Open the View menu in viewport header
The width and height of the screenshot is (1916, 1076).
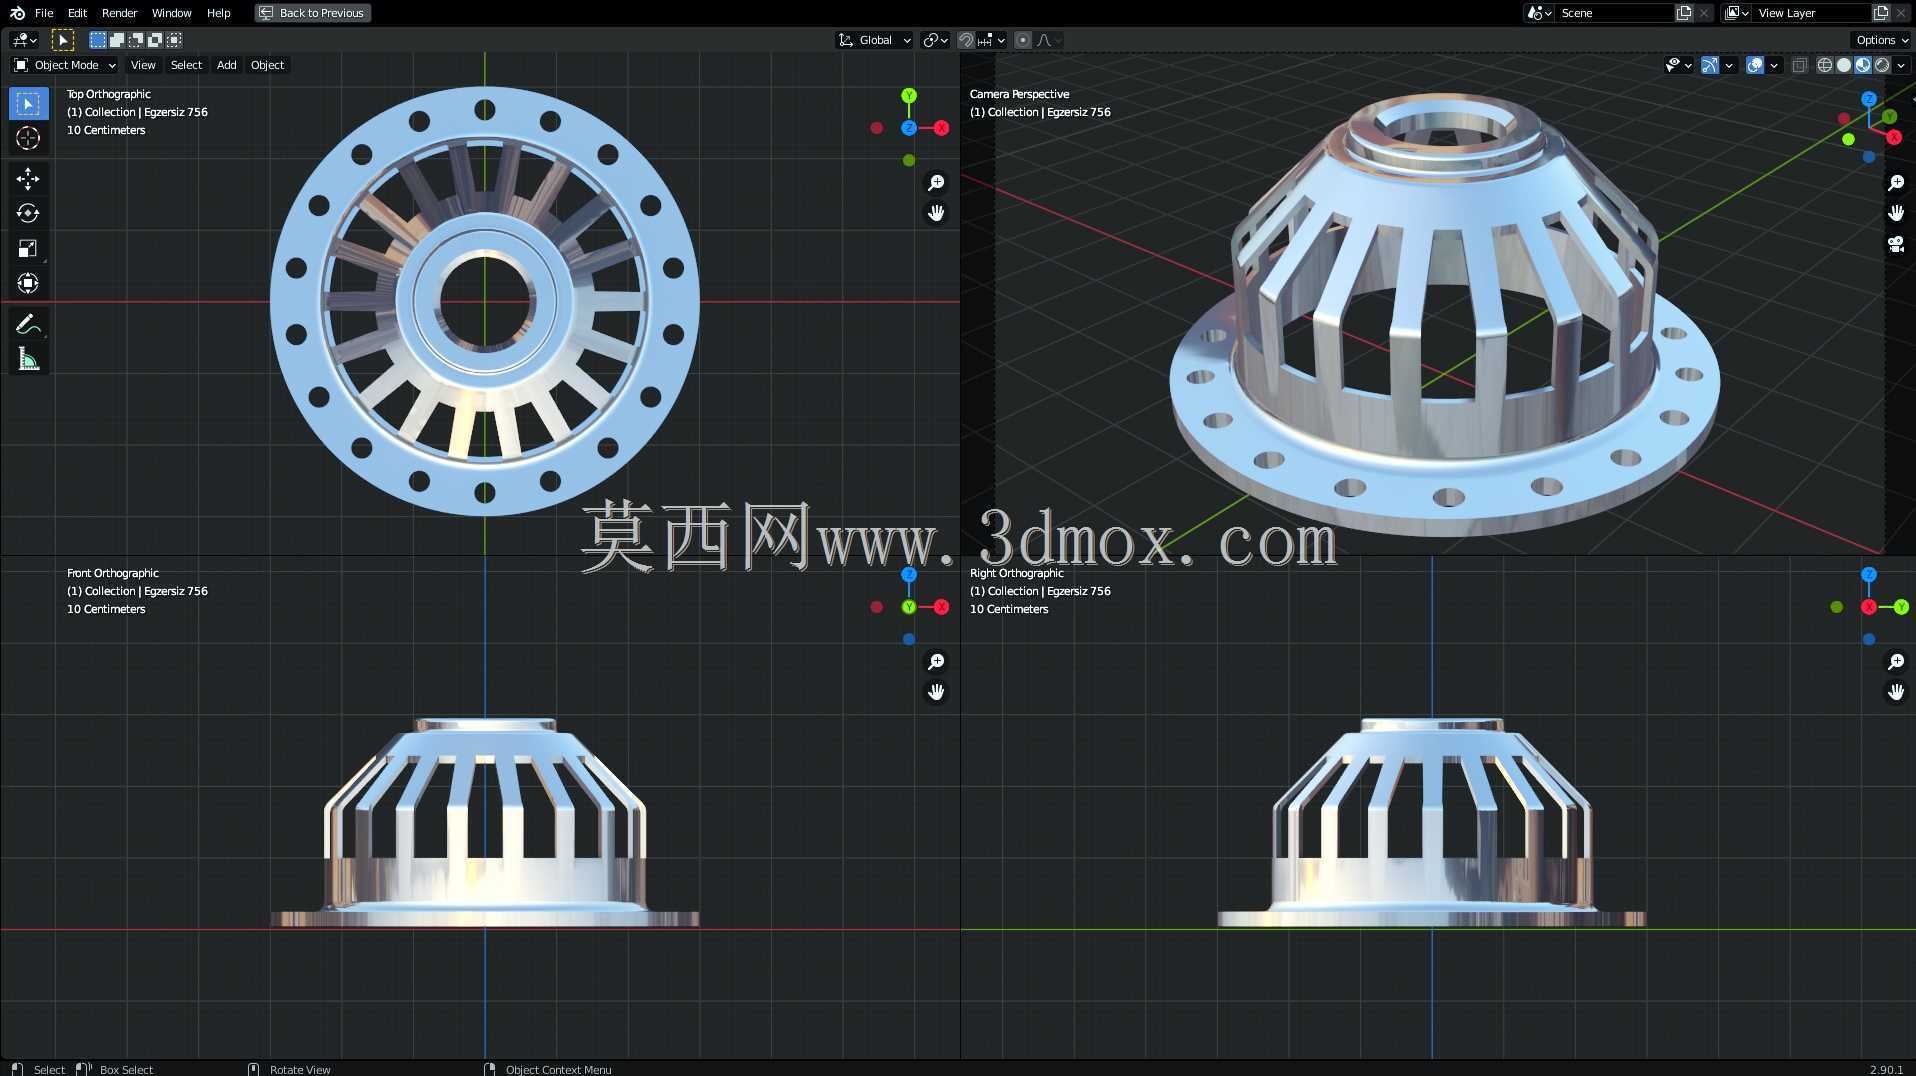point(143,65)
